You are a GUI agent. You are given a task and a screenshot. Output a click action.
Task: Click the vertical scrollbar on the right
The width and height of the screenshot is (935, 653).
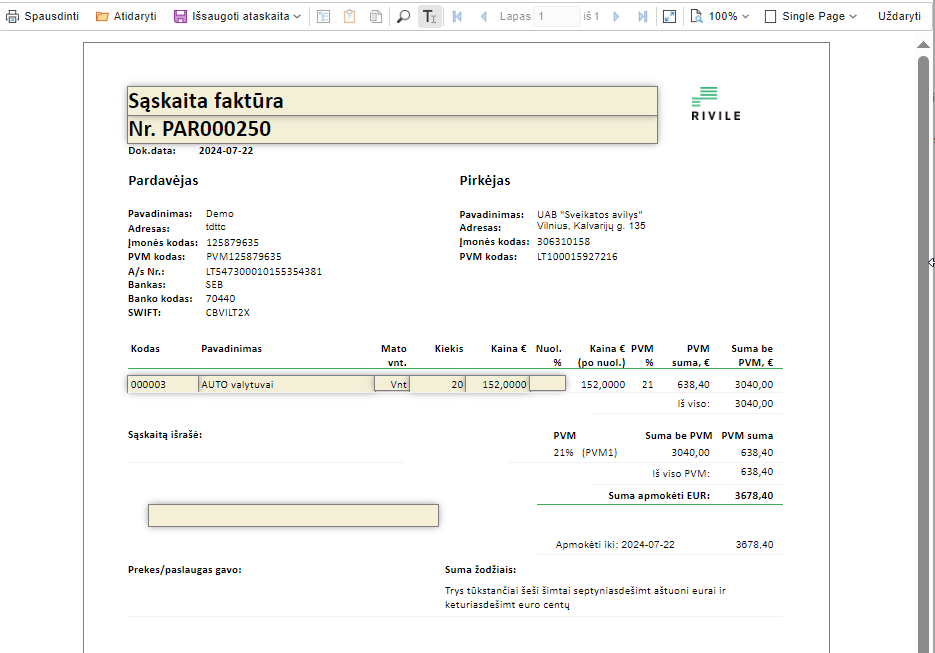click(924, 300)
